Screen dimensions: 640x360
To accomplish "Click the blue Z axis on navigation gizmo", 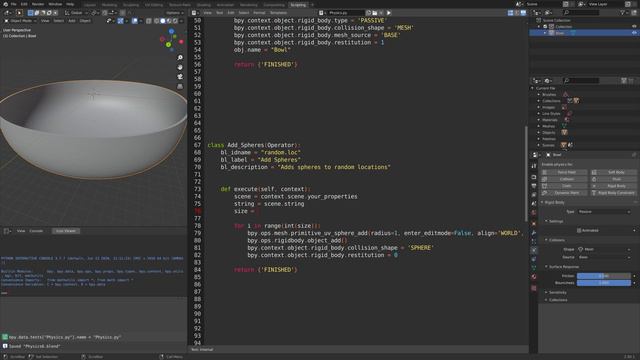I will (x=171, y=31).
